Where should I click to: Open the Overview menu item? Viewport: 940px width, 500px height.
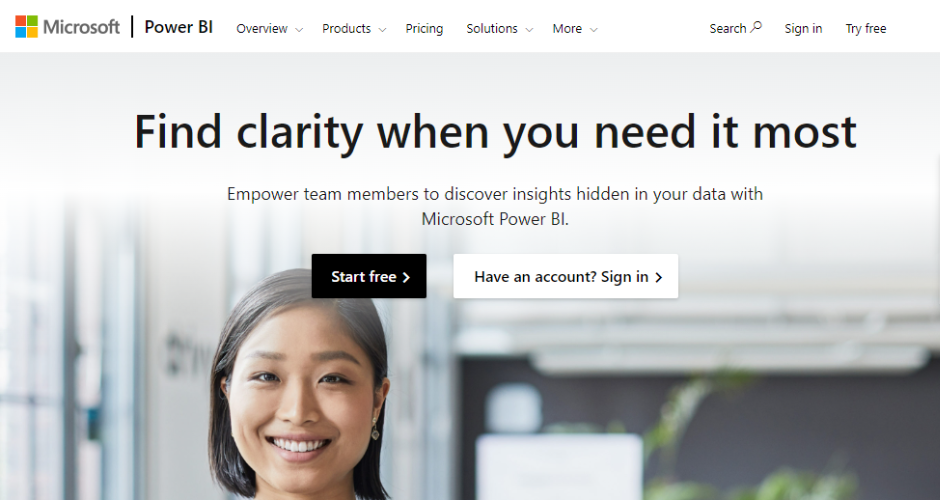(x=261, y=29)
